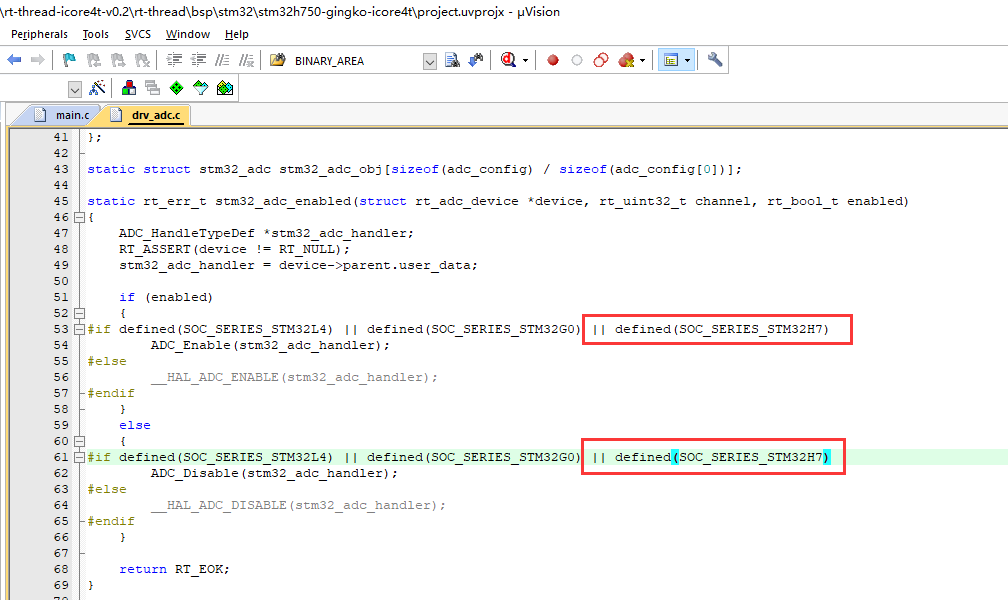Image resolution: width=1008 pixels, height=600 pixels.
Task: Collapse the #if block at line 53
Action: pos(79,329)
